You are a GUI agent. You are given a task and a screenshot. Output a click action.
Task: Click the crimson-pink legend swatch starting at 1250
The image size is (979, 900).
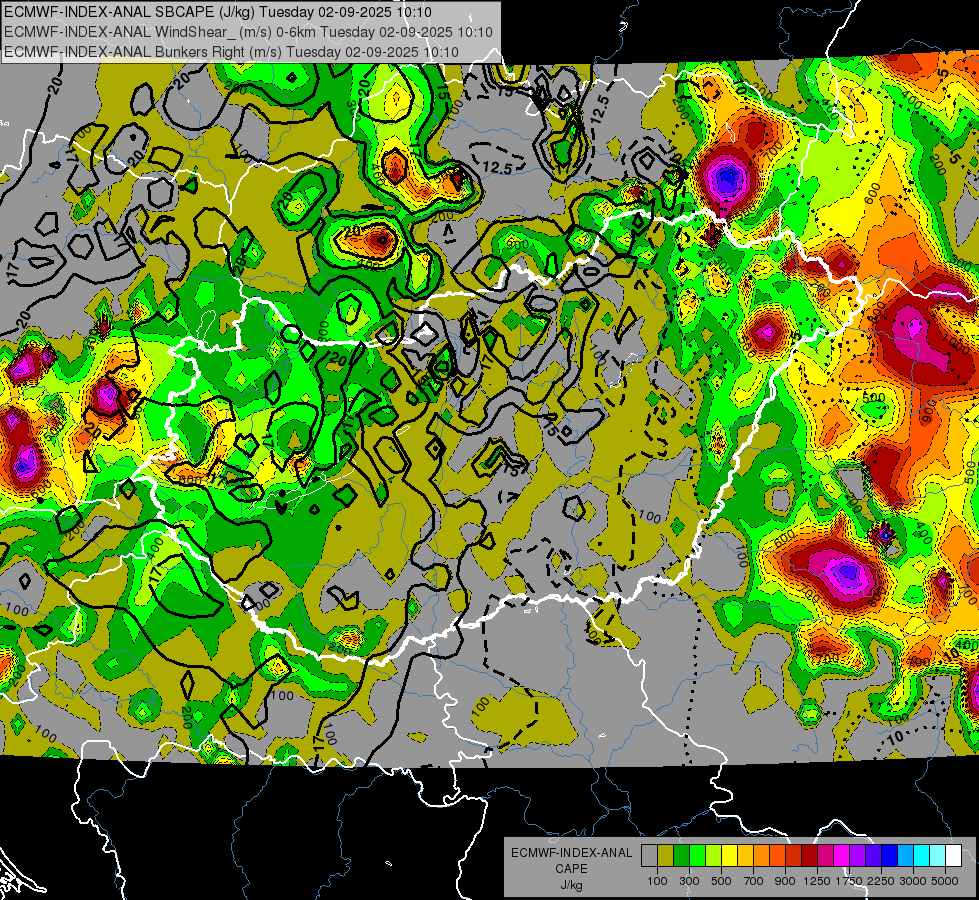coord(825,856)
